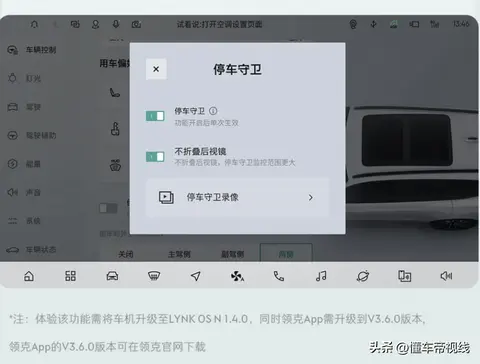Viewport: 480px width, 364px height.
Task: Open the apps grid in the dock
Action: click(70, 276)
